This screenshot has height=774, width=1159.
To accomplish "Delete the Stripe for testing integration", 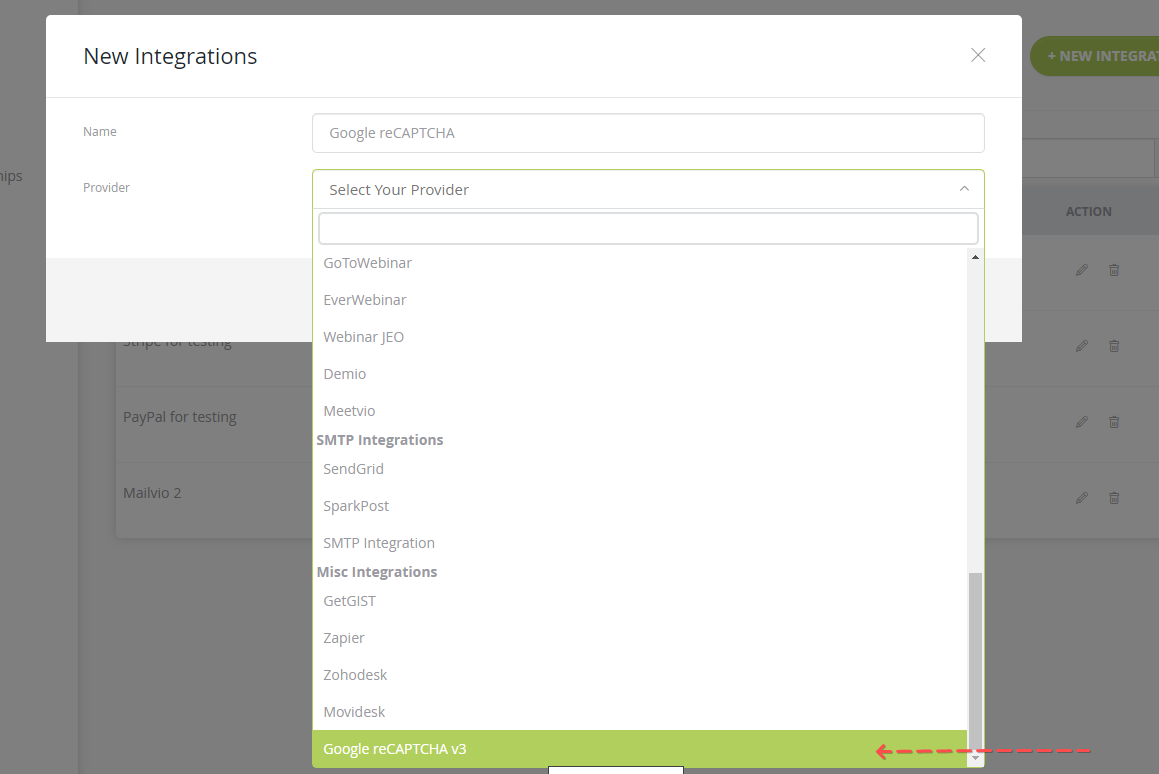I will tap(1114, 346).
